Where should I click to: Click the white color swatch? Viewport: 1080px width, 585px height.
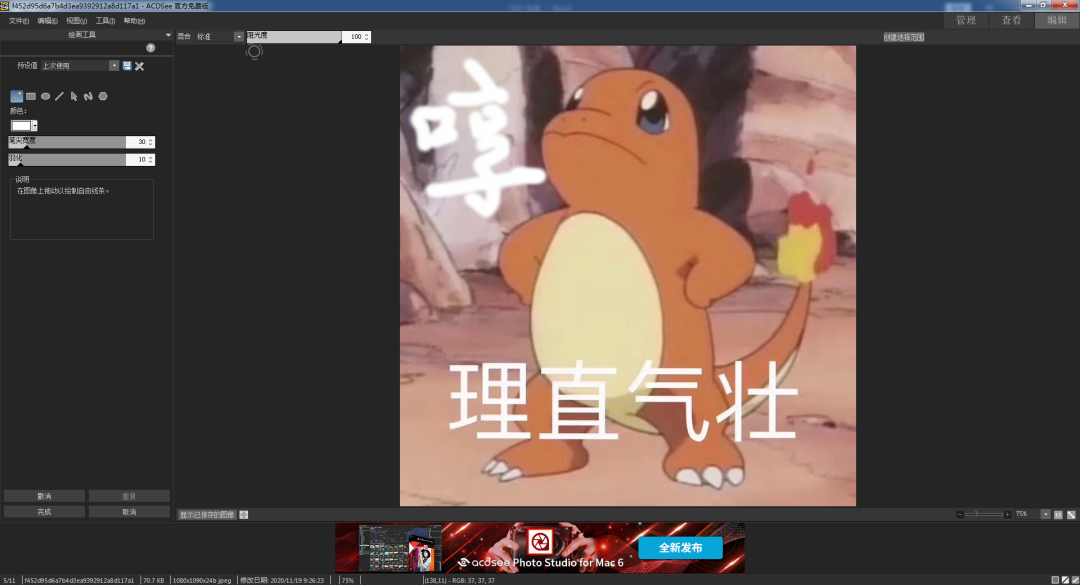click(21, 125)
